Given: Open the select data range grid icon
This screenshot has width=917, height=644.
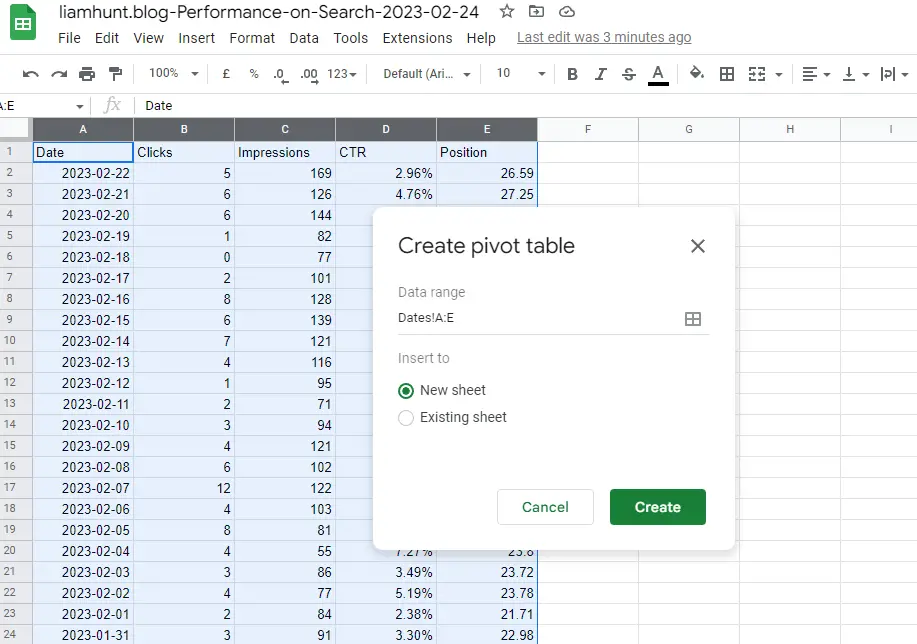Looking at the screenshot, I should click(x=692, y=319).
